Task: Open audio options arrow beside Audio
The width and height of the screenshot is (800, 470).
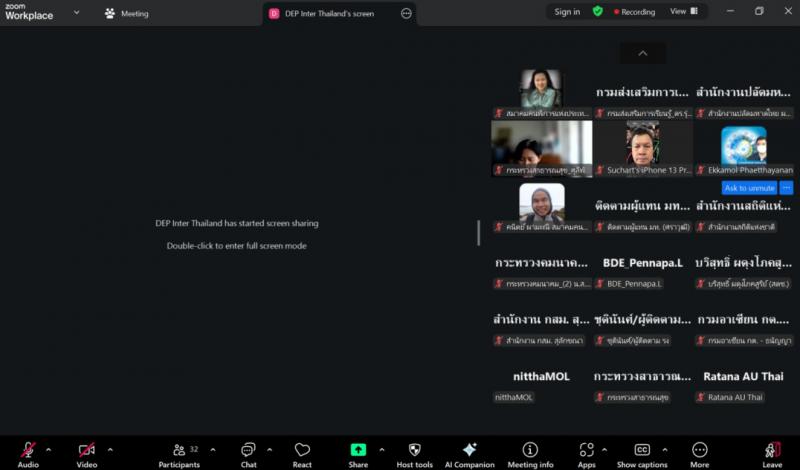Action: (x=48, y=450)
